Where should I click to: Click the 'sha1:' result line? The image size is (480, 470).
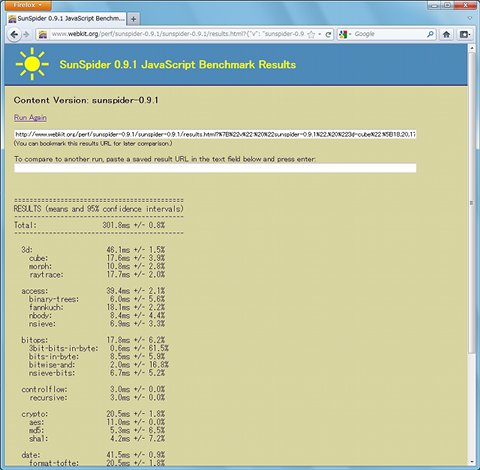click(x=97, y=439)
